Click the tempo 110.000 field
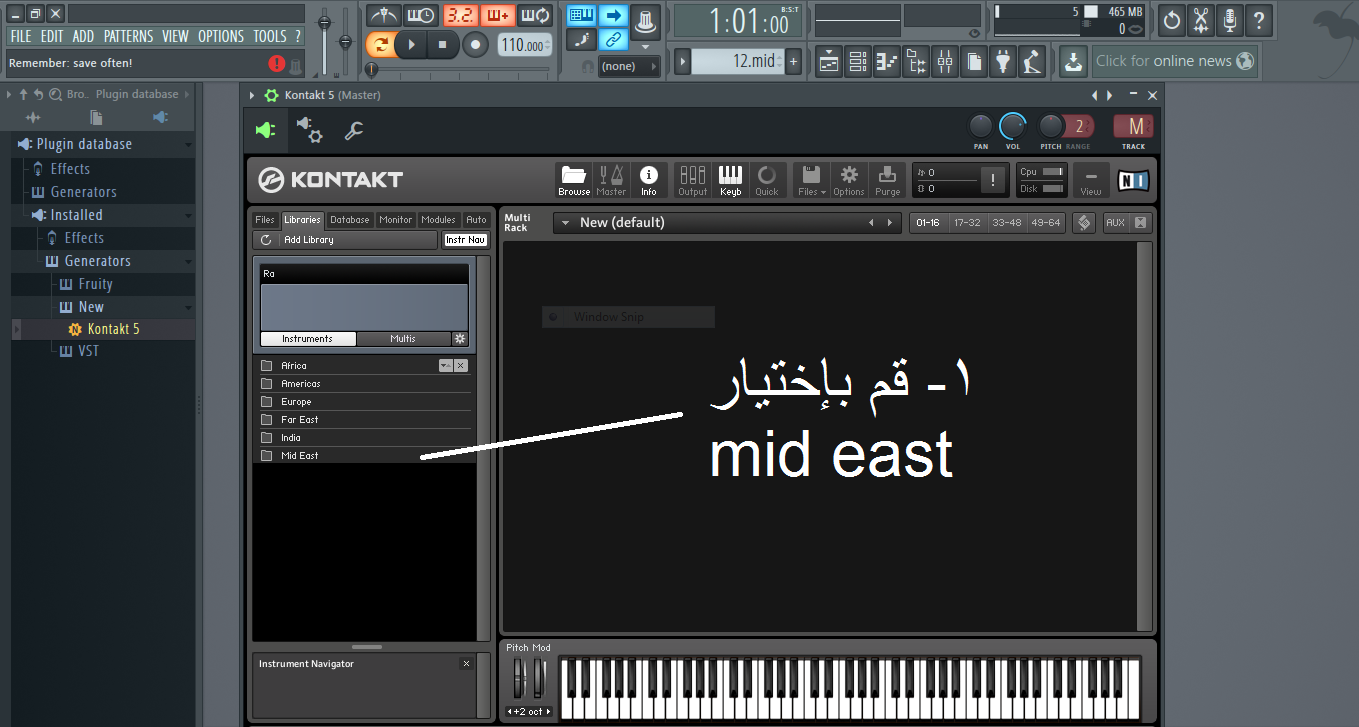 524,45
